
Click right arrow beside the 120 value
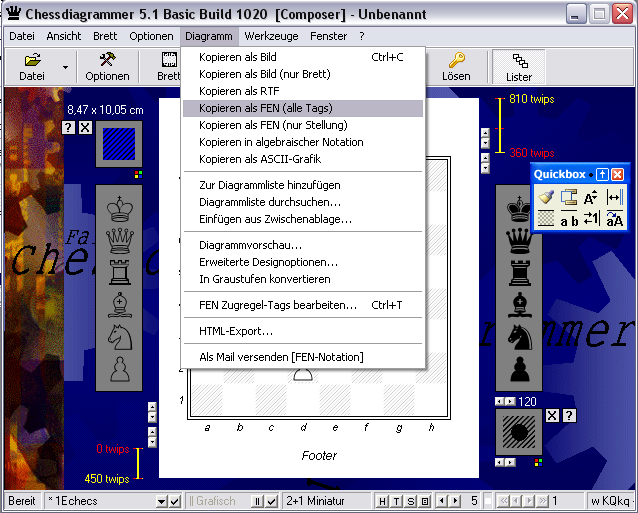510,402
